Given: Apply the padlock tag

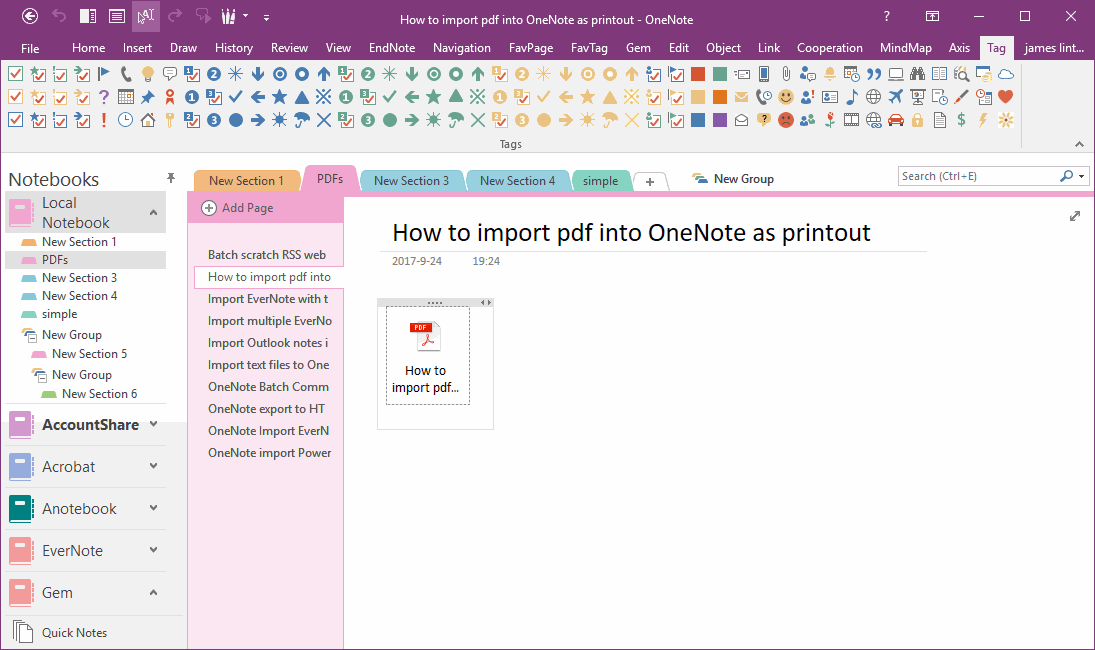Looking at the screenshot, I should (918, 120).
